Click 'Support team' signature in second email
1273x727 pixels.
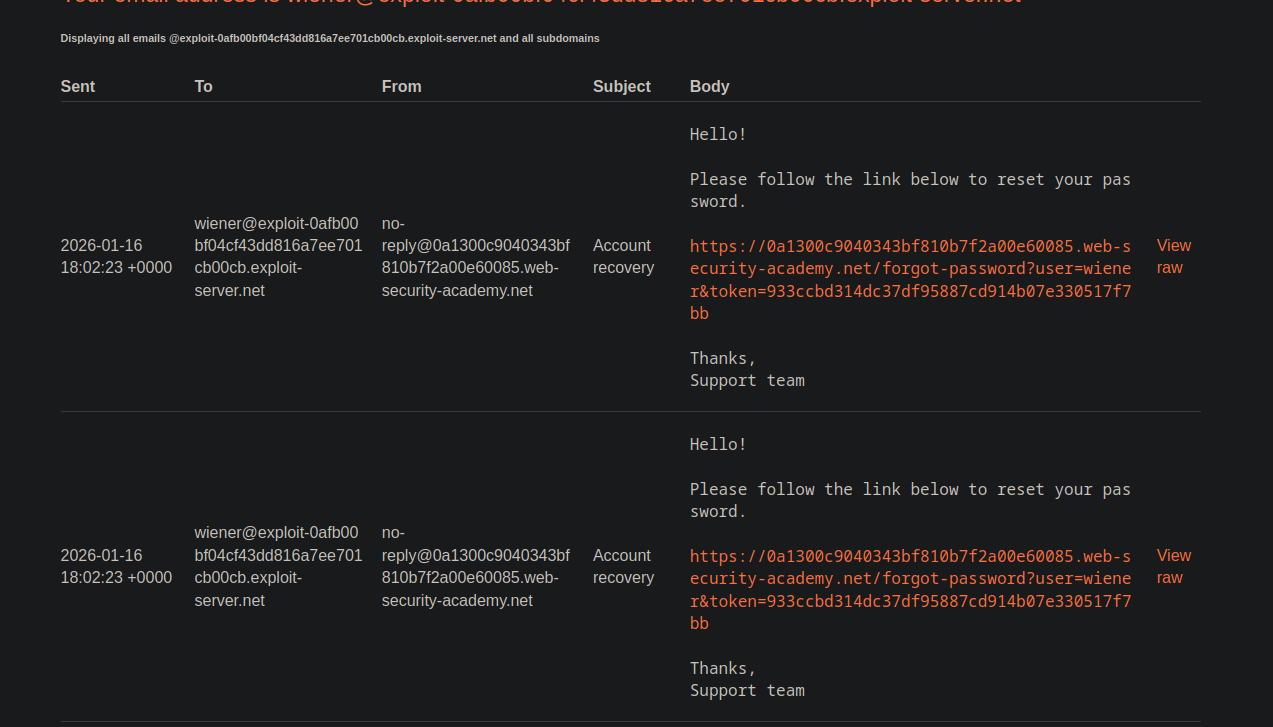747,690
